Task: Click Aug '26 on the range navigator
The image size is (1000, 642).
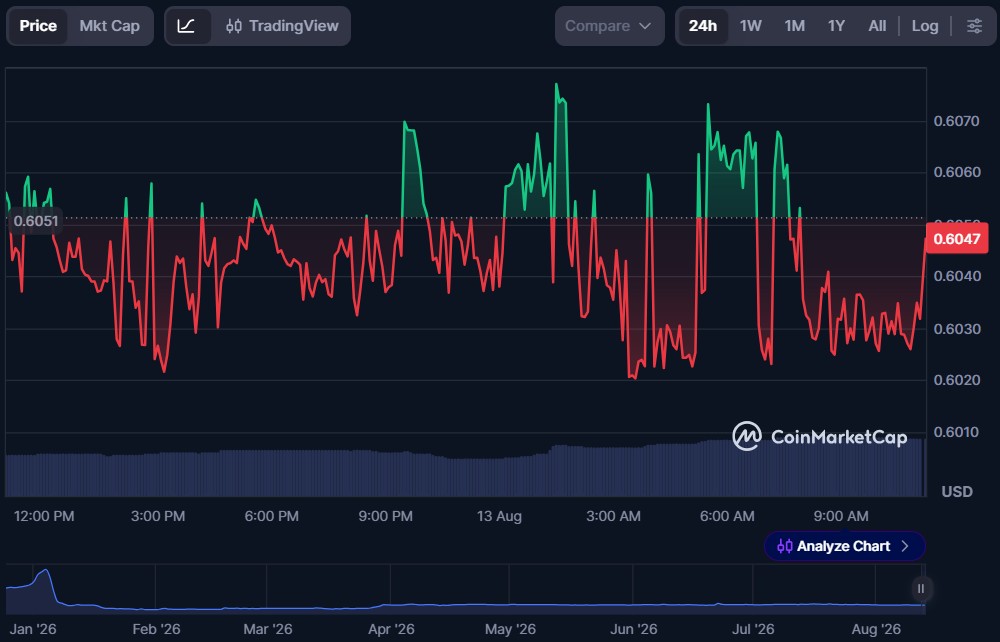Action: tap(876, 629)
